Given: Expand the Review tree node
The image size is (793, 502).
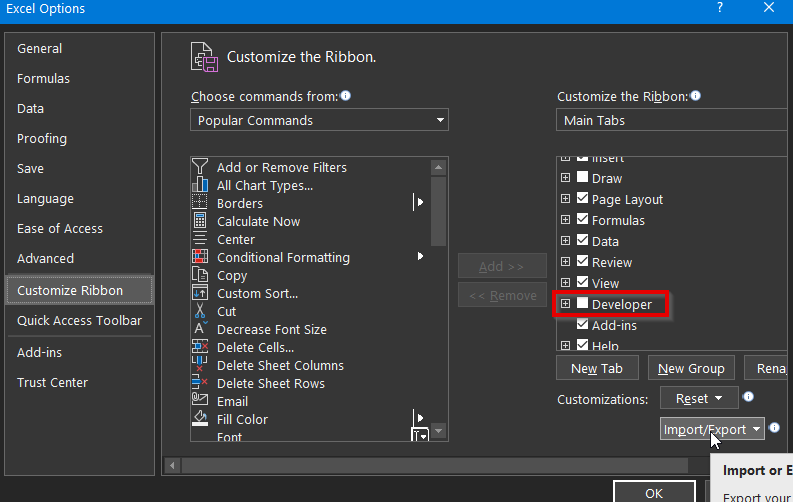Looking at the screenshot, I should click(565, 262).
